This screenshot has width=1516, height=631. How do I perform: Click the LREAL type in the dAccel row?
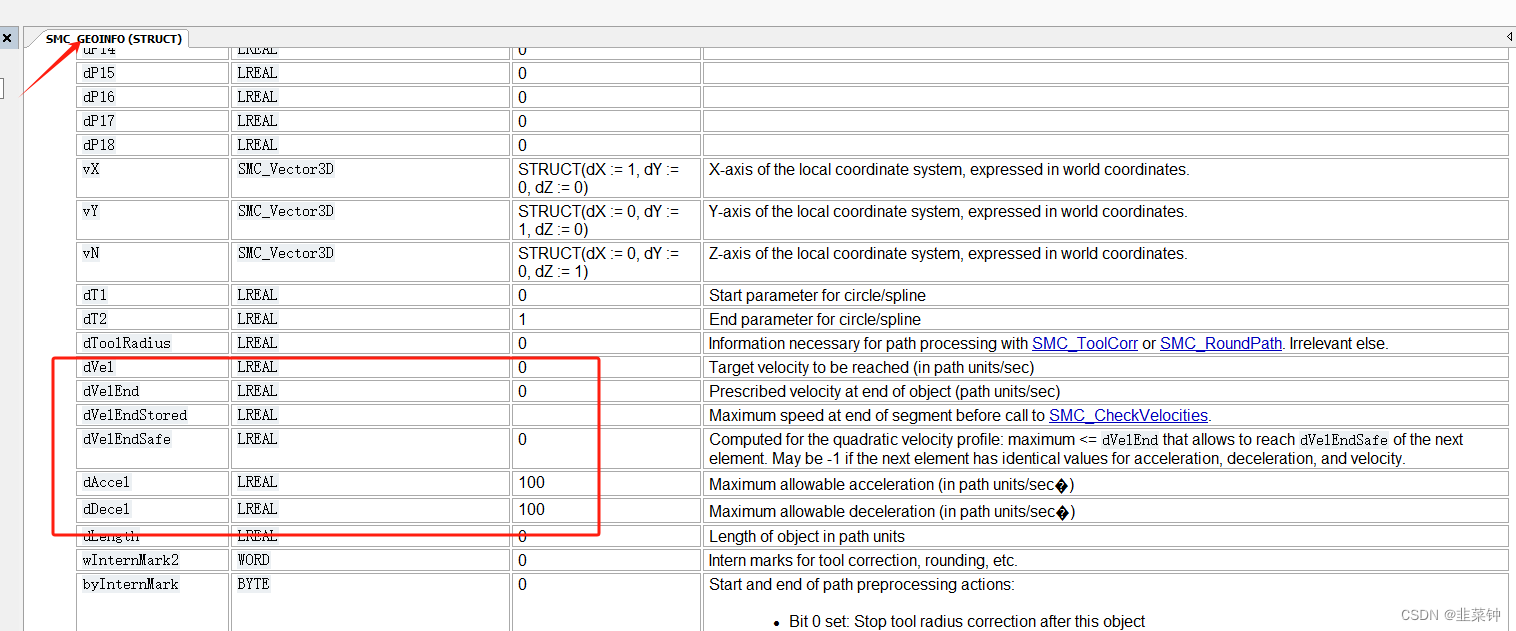click(x=257, y=482)
